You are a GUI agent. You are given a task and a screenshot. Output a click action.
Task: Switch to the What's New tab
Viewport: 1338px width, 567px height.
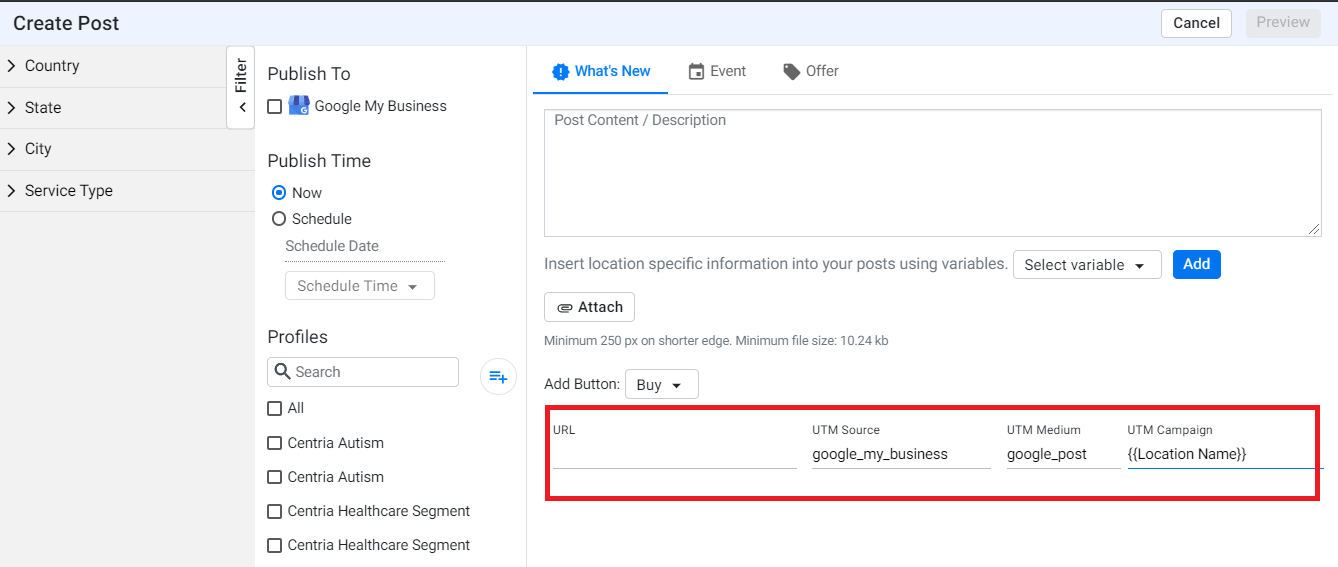point(601,71)
